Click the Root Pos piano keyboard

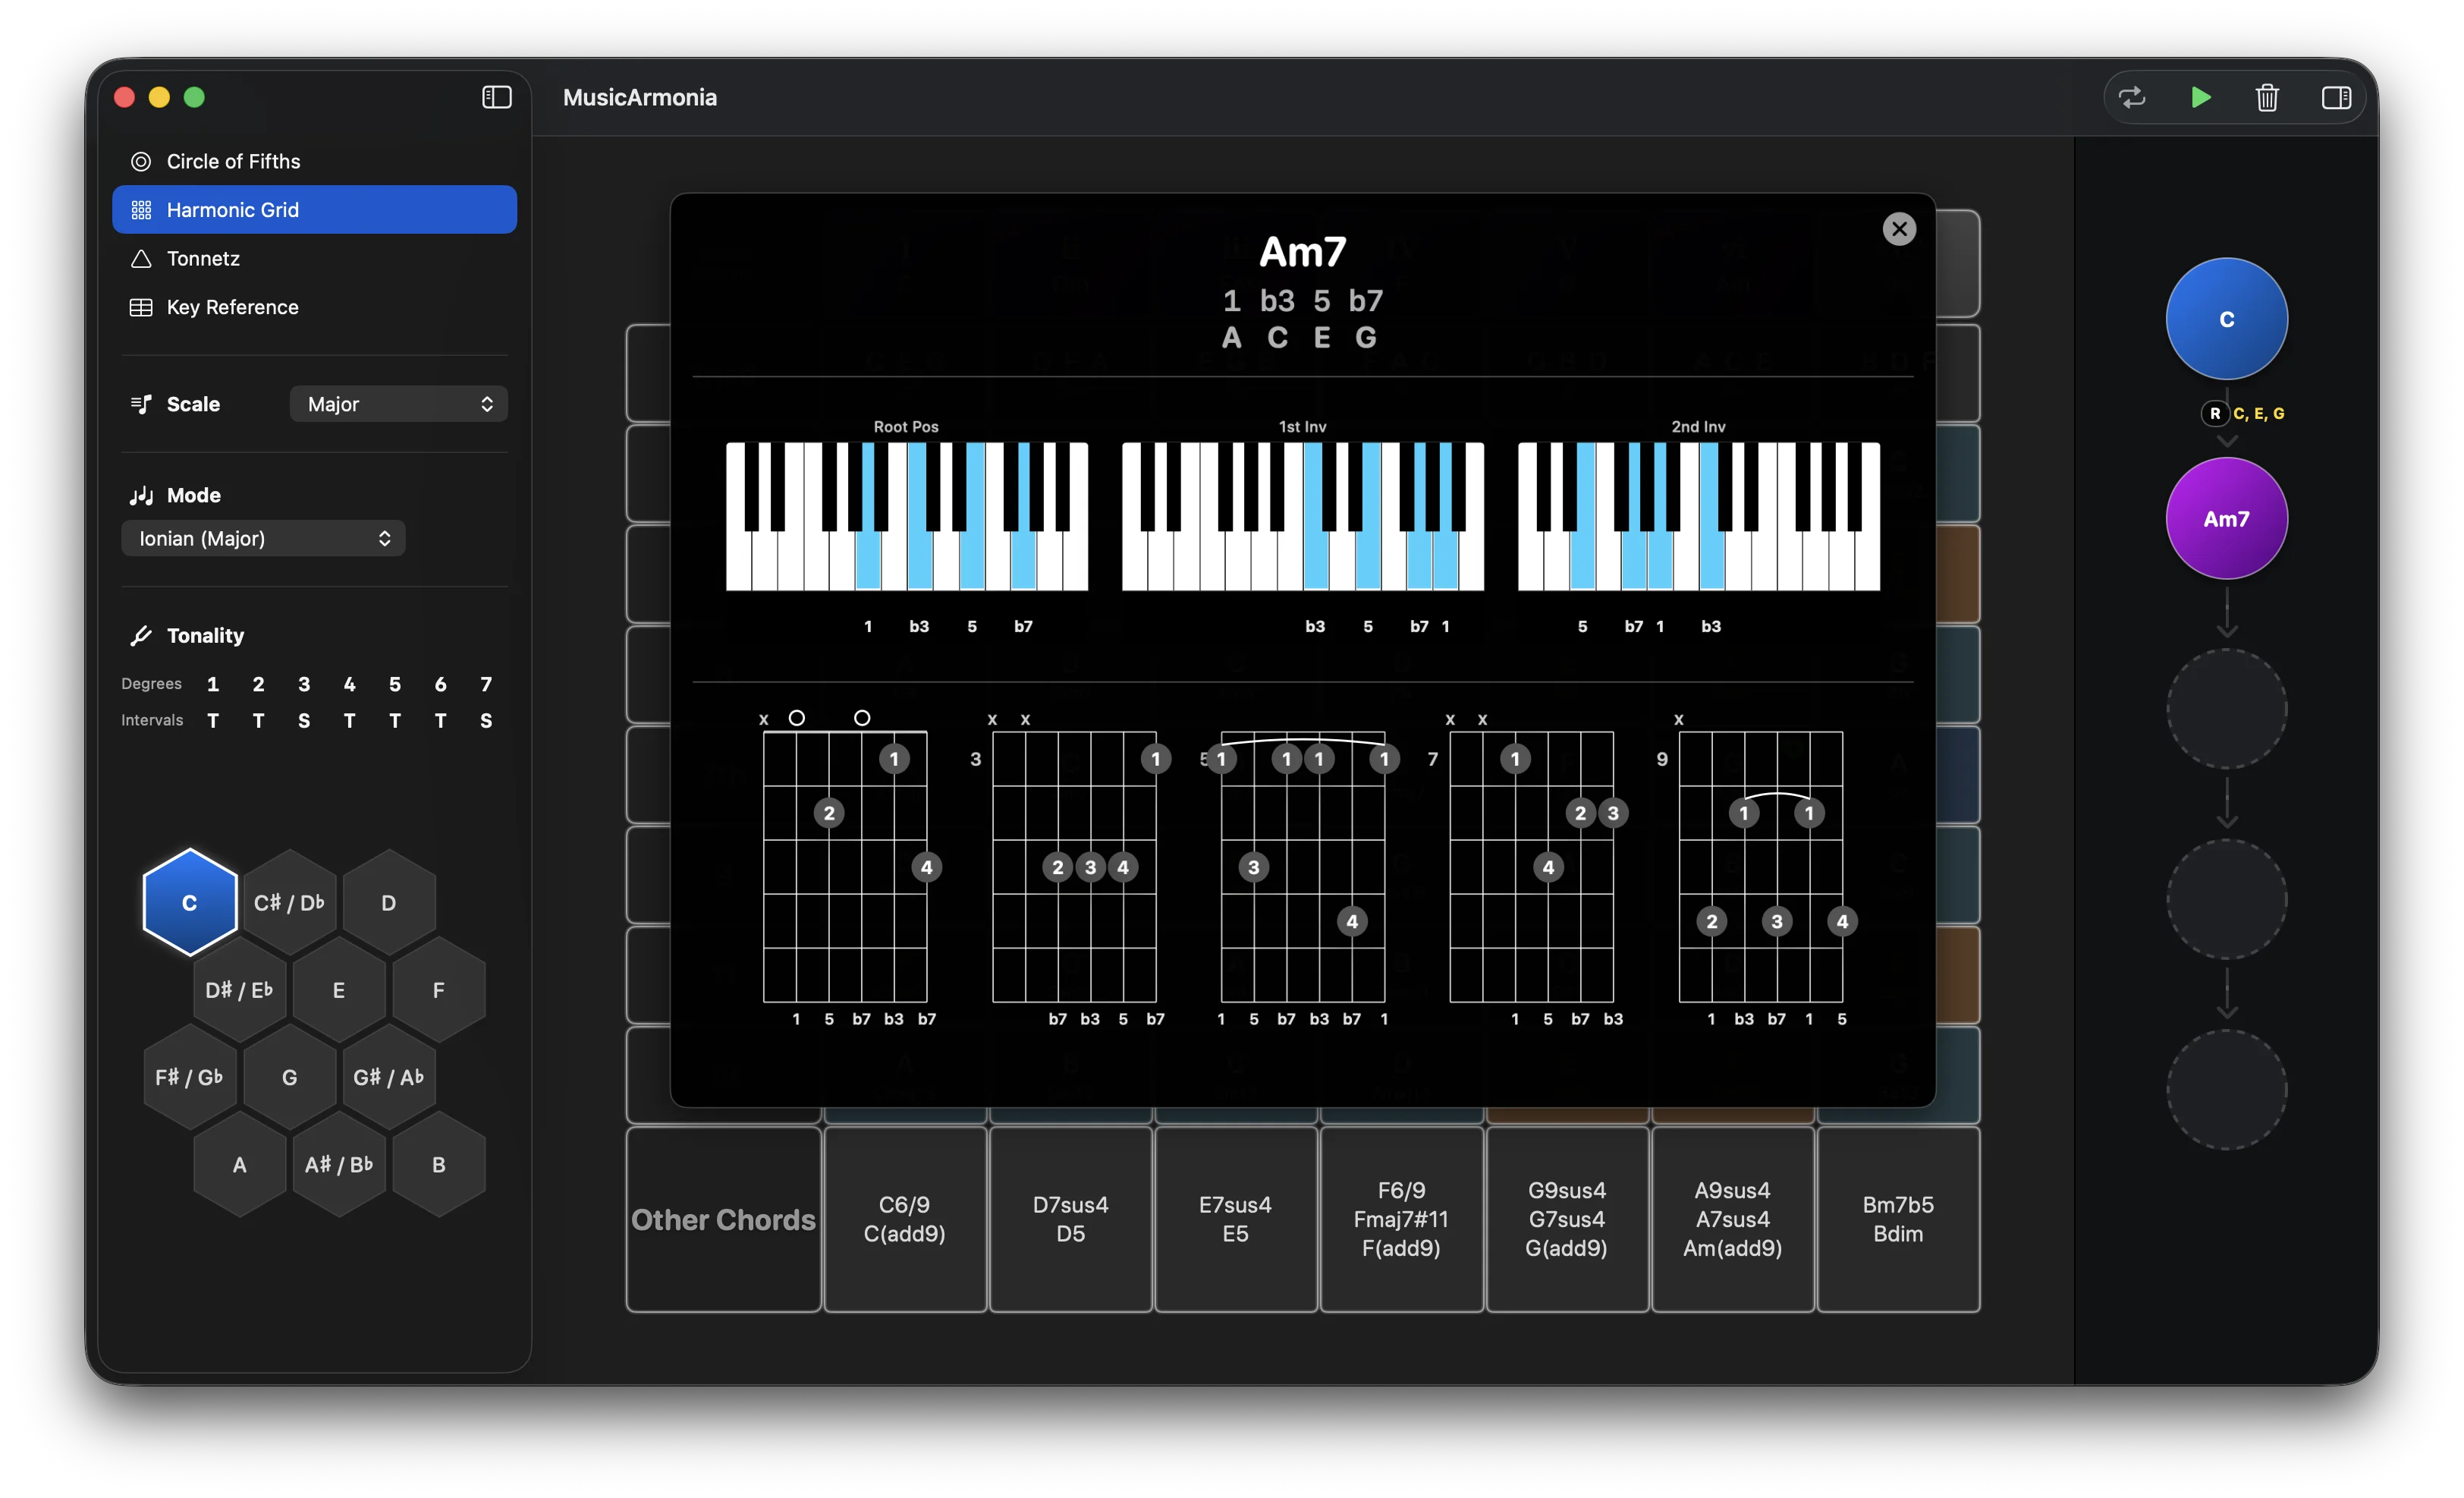(906, 516)
